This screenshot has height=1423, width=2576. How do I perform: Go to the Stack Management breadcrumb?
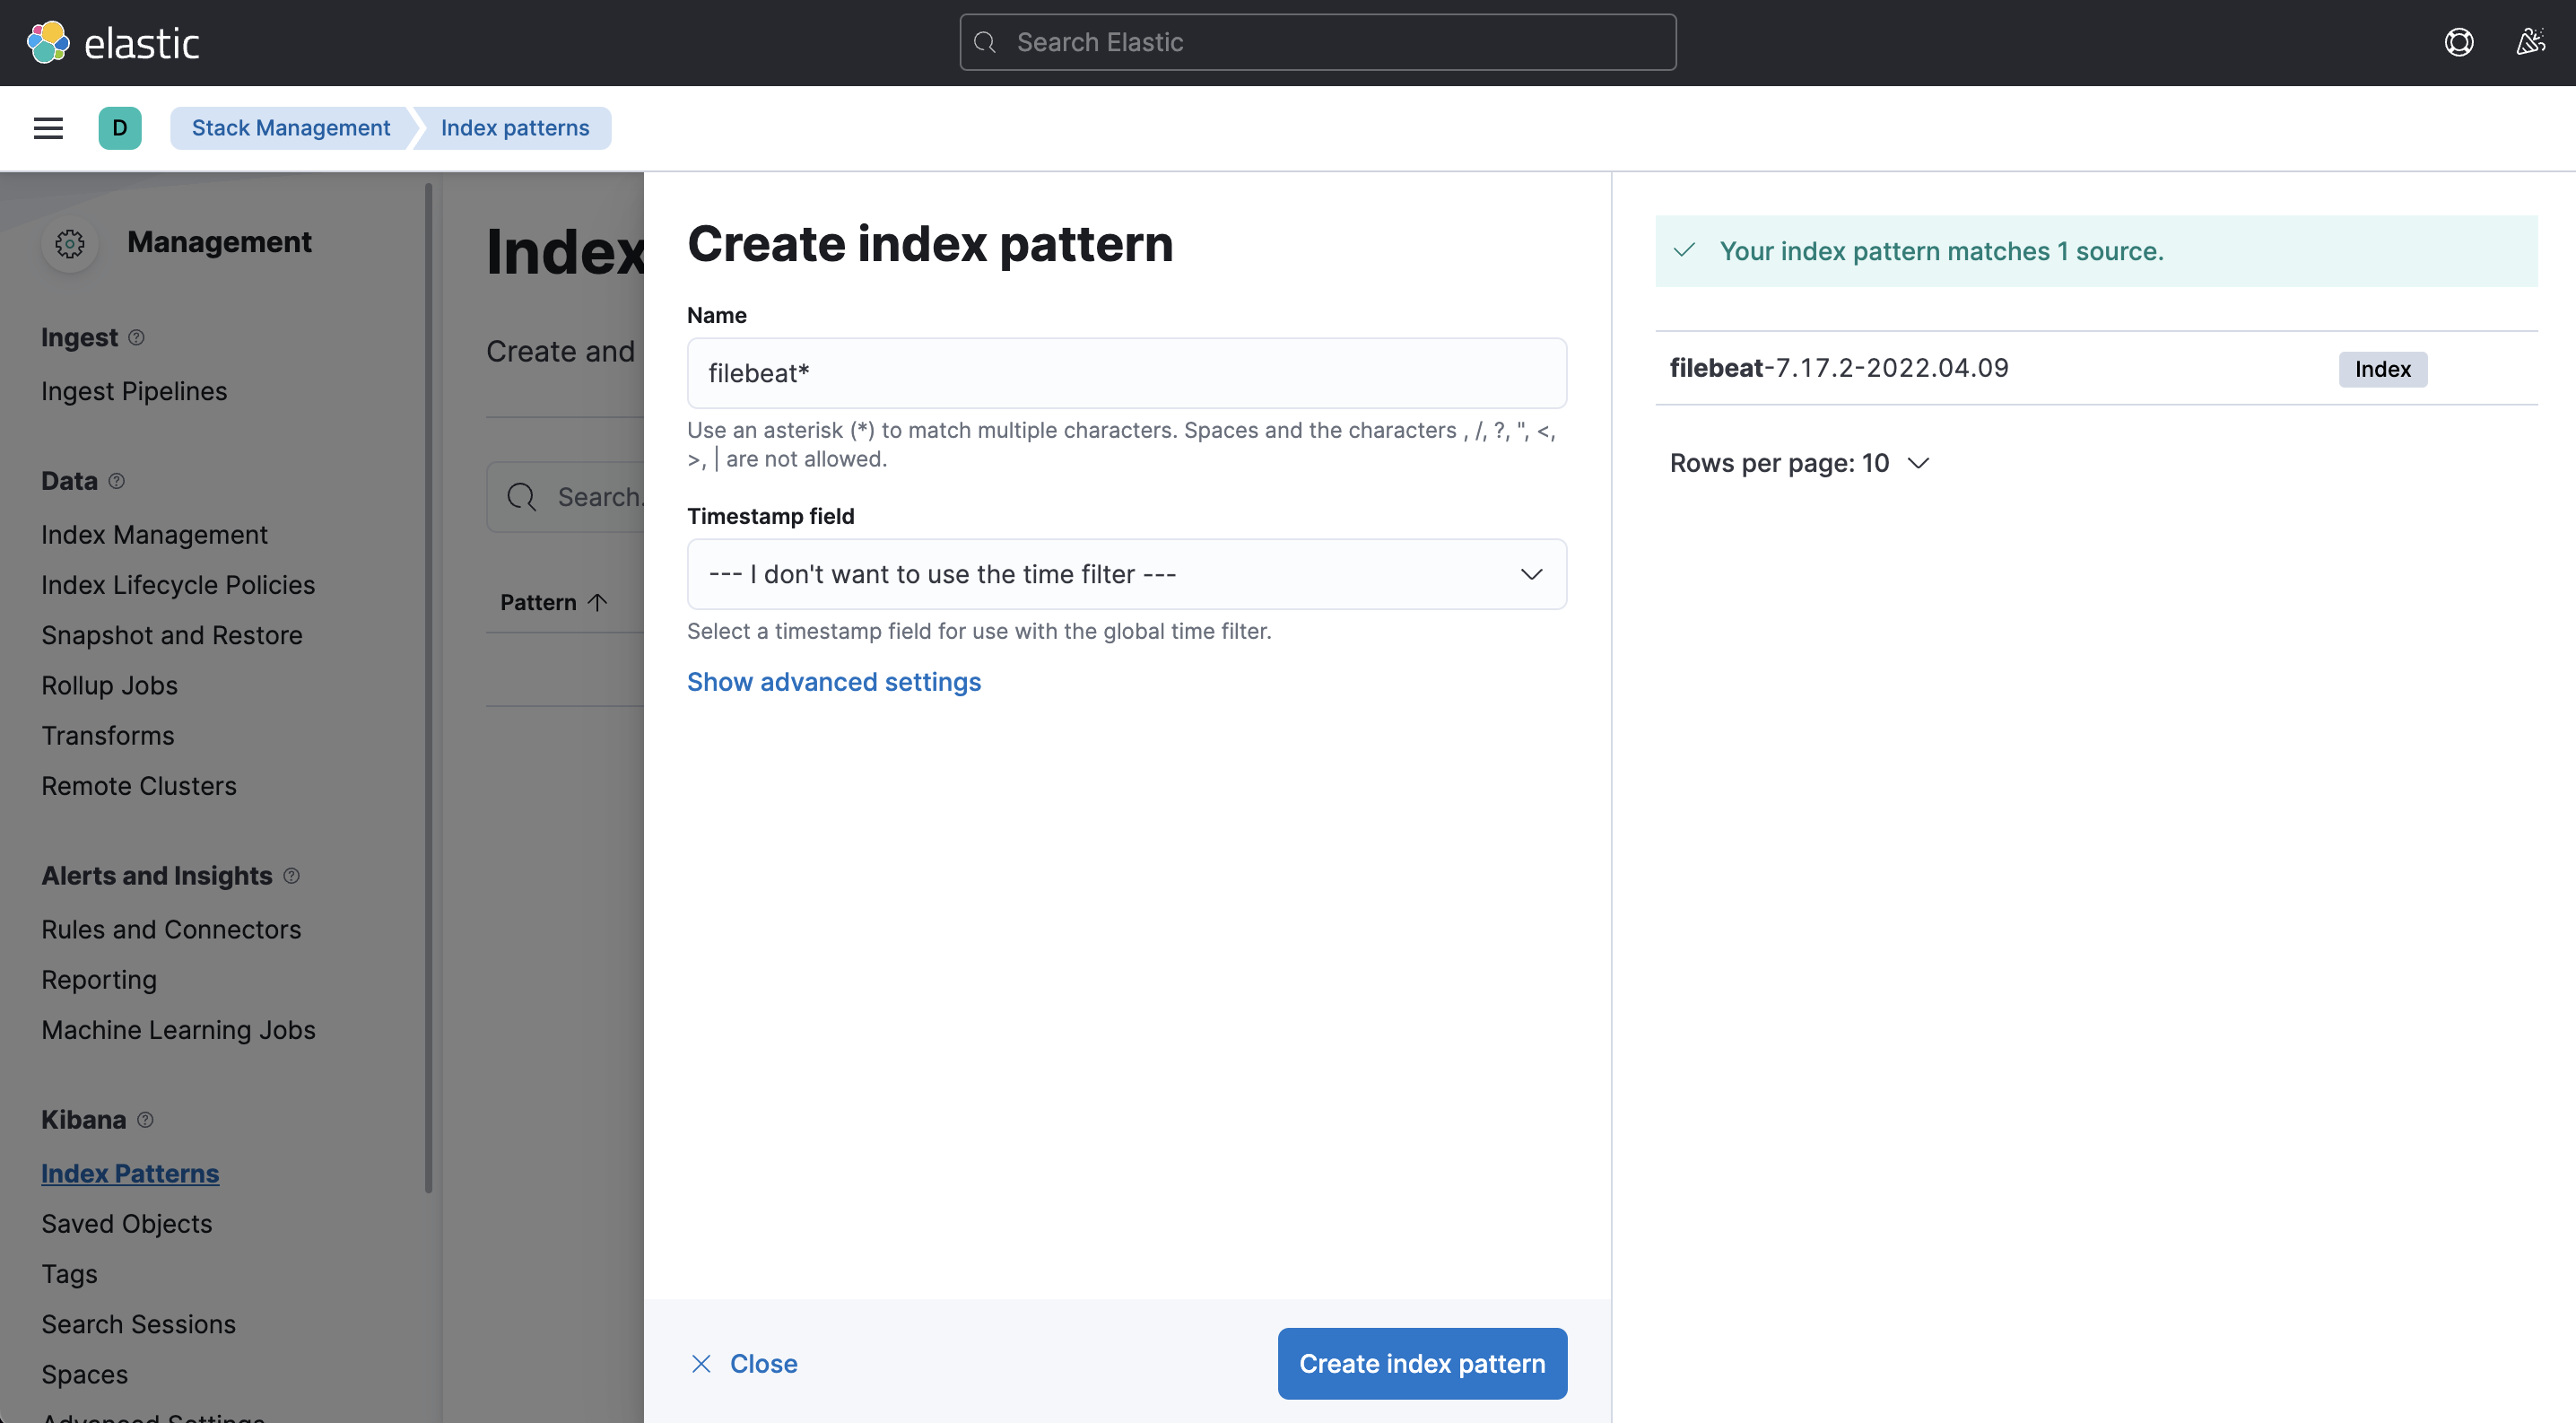tap(291, 128)
